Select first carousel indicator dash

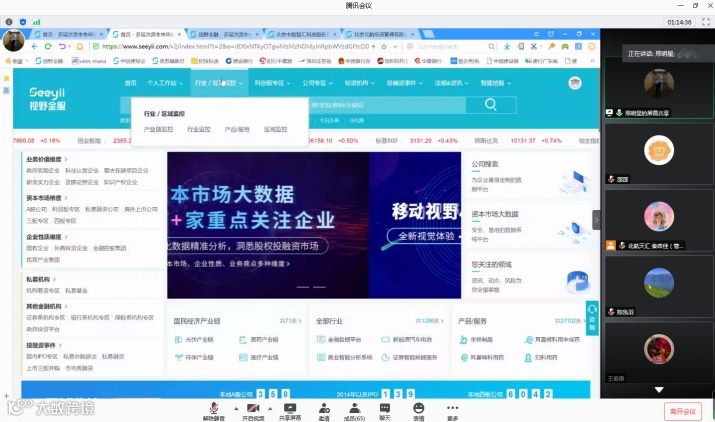303,287
